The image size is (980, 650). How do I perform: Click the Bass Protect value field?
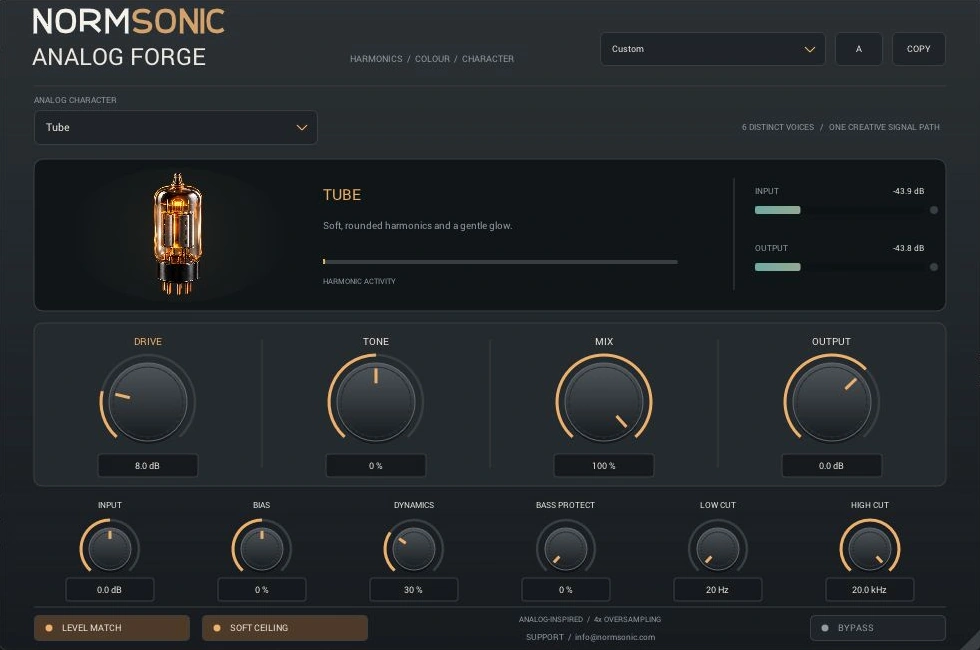pos(566,589)
